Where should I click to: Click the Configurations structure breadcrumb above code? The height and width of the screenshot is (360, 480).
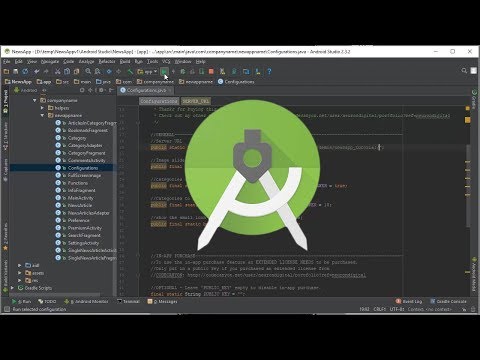(x=159, y=101)
